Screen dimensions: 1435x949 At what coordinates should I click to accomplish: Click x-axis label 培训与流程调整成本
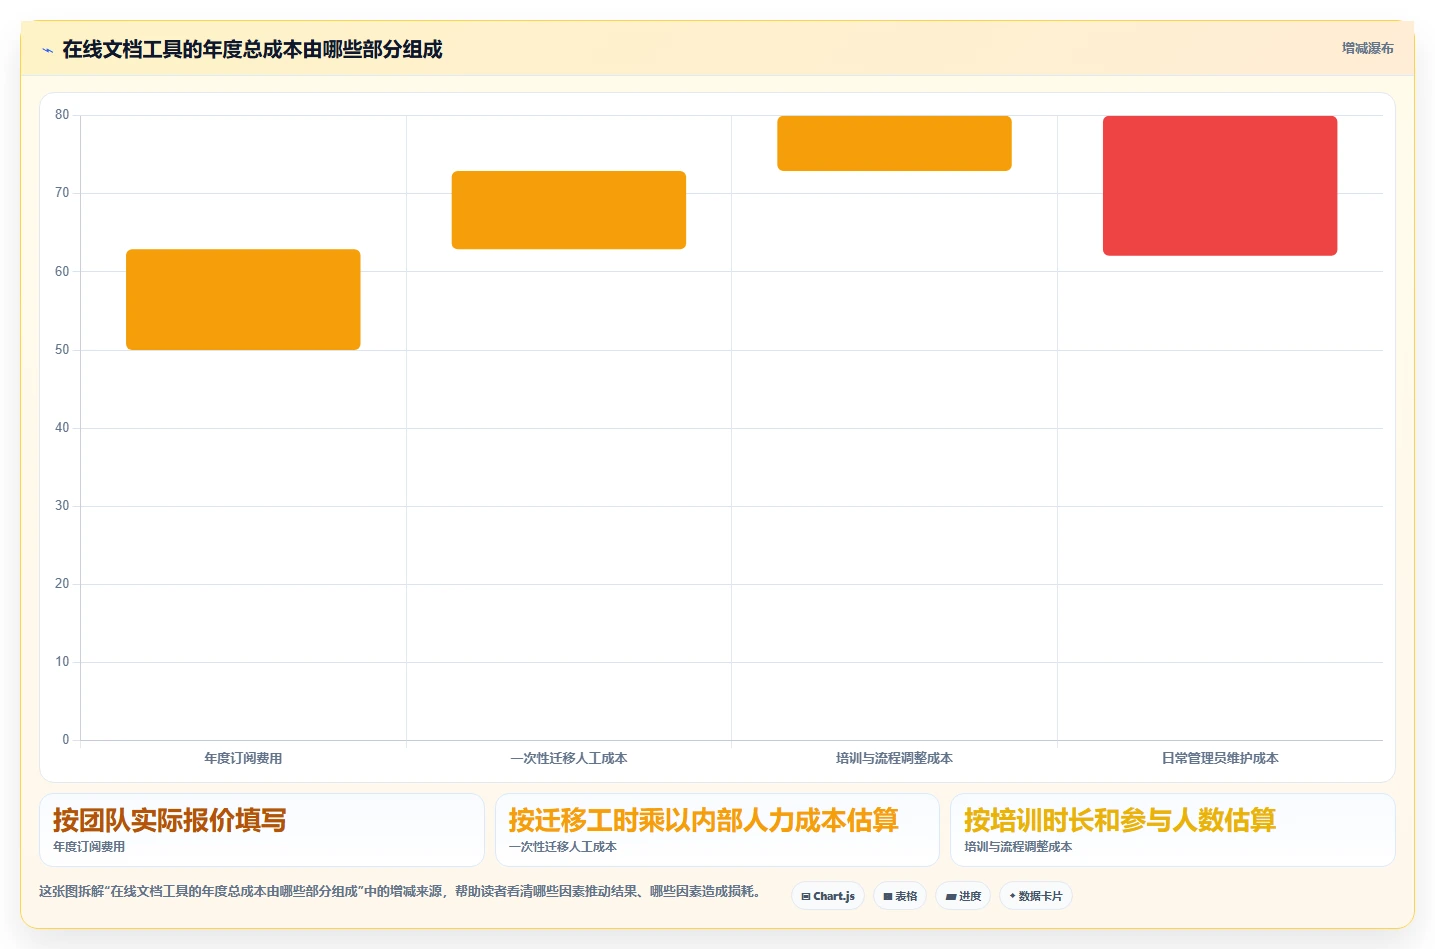[x=894, y=758]
